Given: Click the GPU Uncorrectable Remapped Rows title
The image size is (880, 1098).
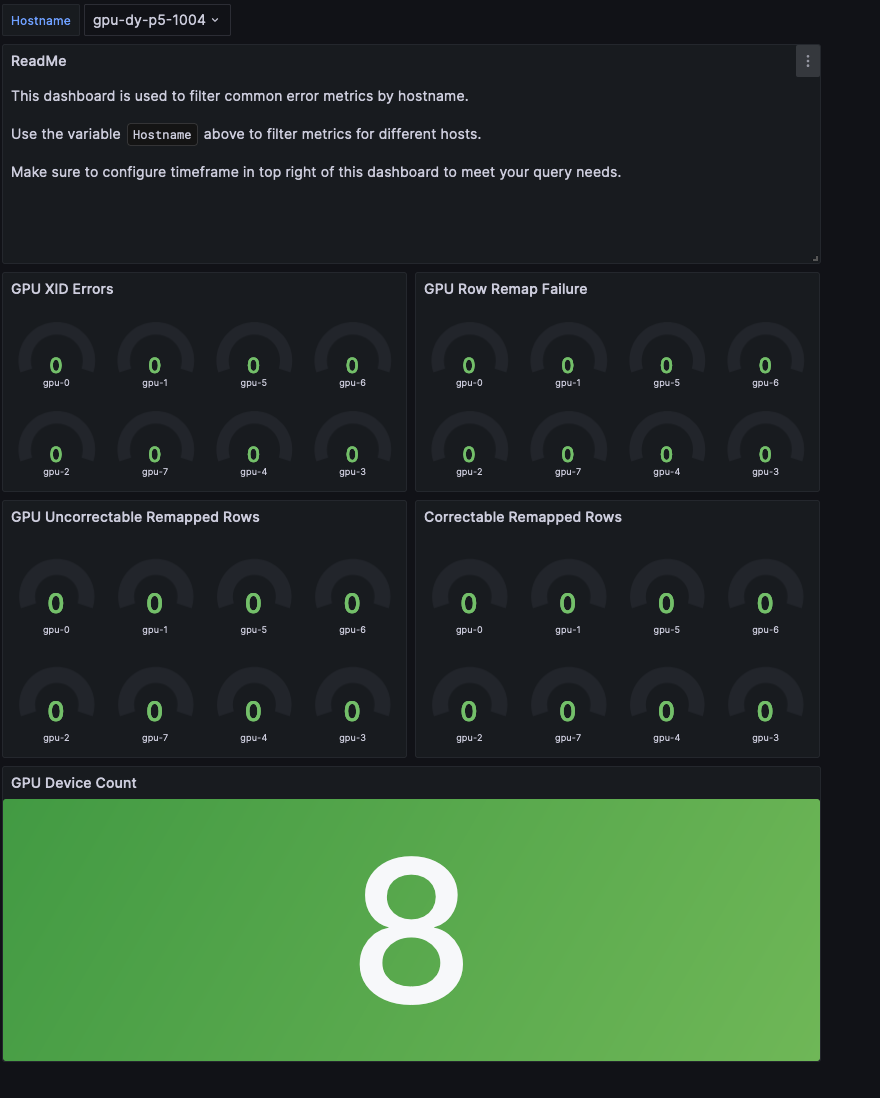Looking at the screenshot, I should 135,517.
